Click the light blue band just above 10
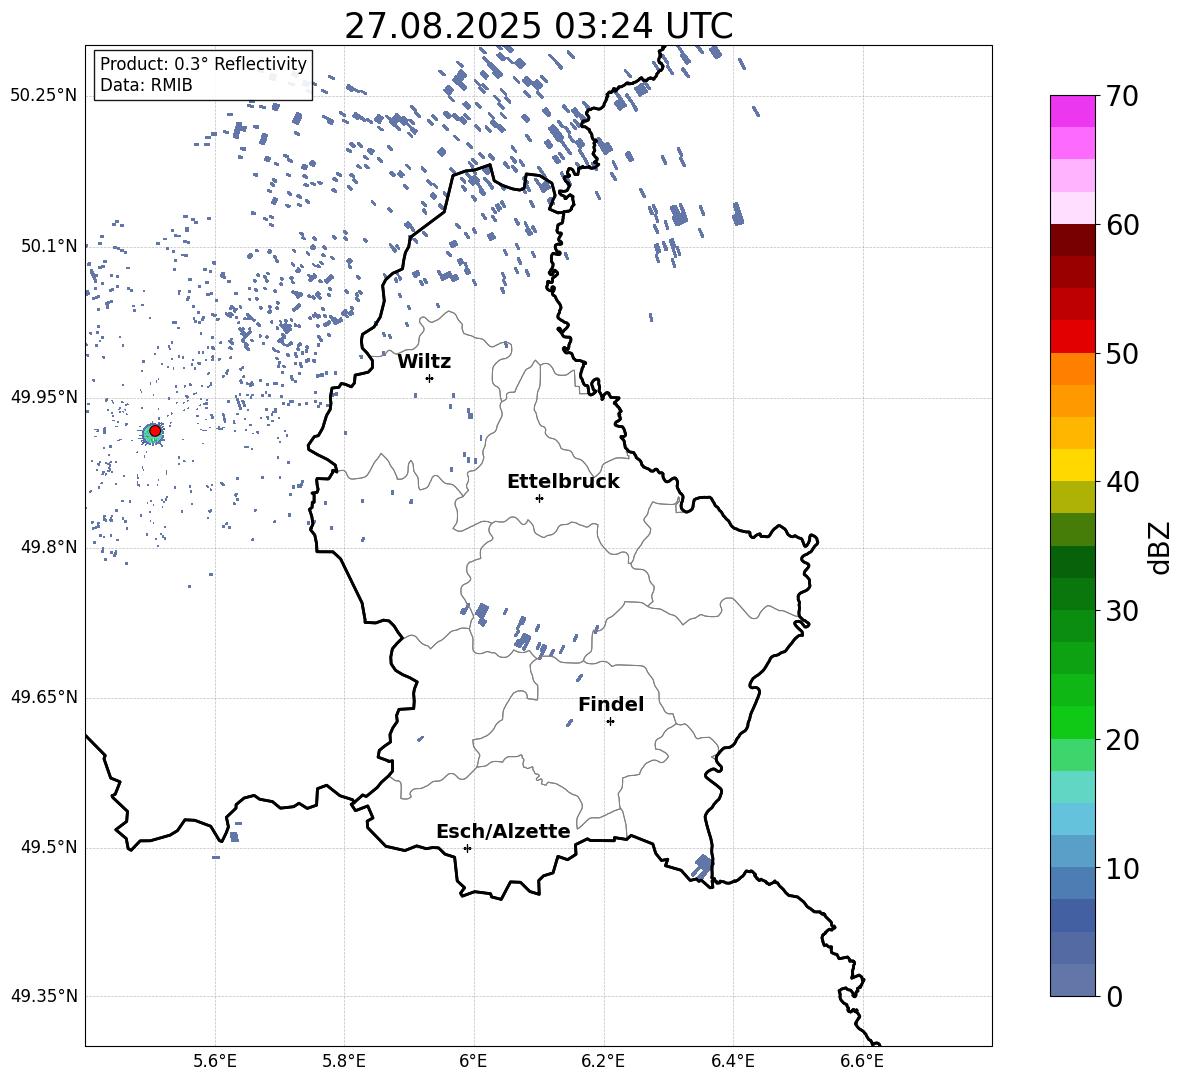1184x1081 pixels. [x=1073, y=850]
